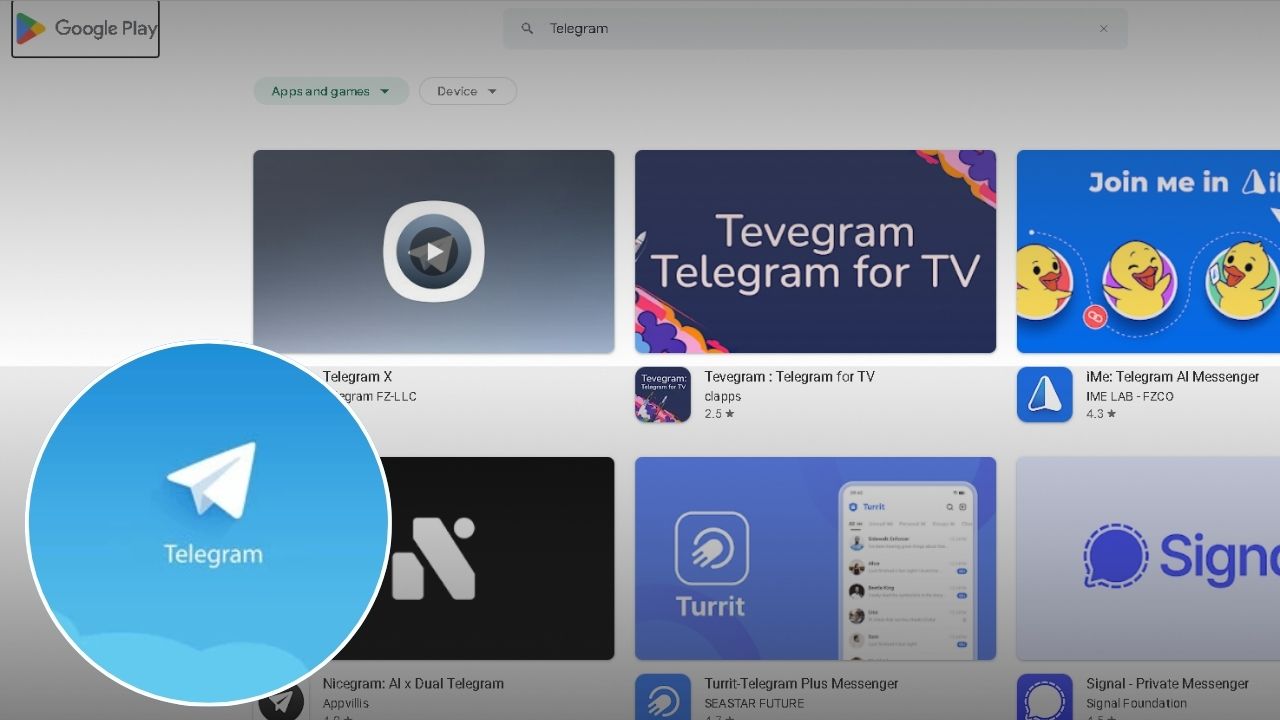Open Tevegram : Telegram for TV title

(790, 377)
